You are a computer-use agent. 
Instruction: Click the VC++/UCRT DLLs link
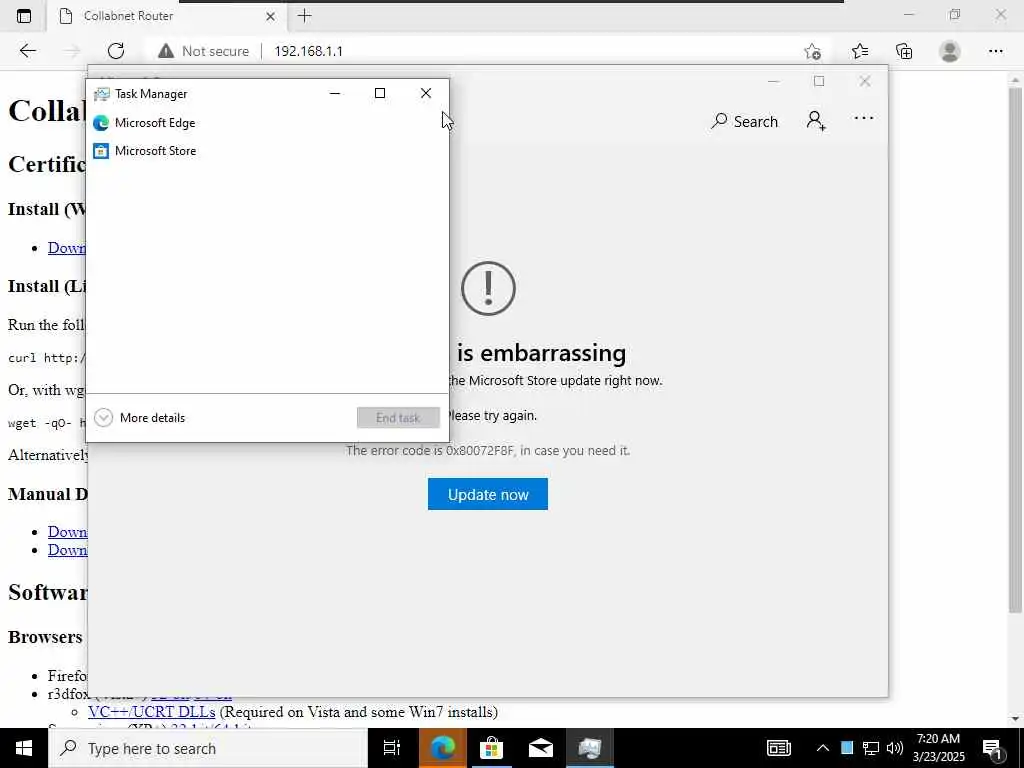tap(152, 711)
